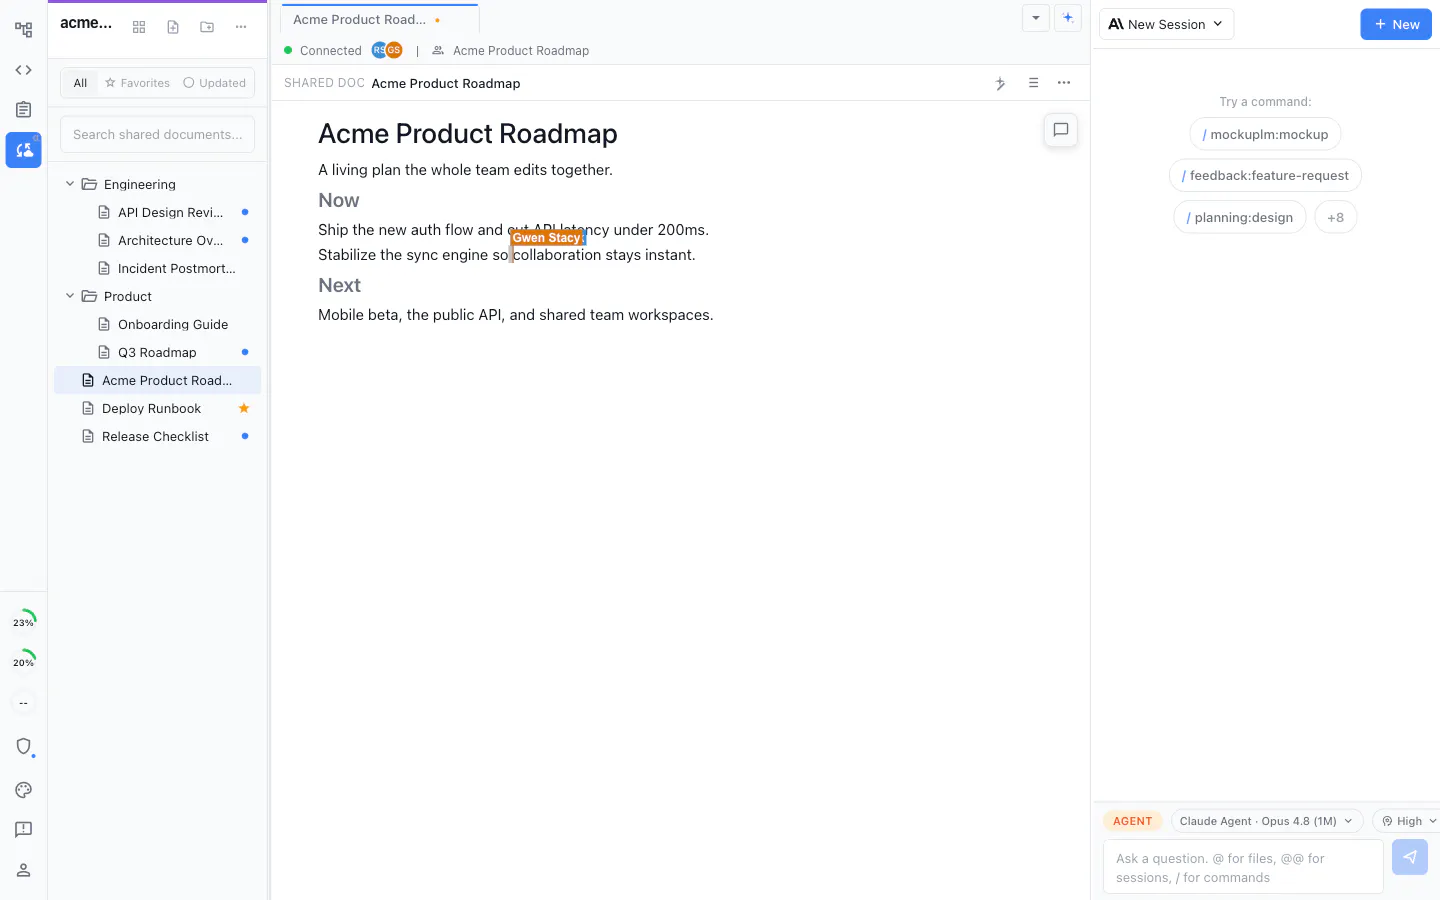Click the new folder icon
Viewport: 1440px width, 900px height.
(x=207, y=27)
